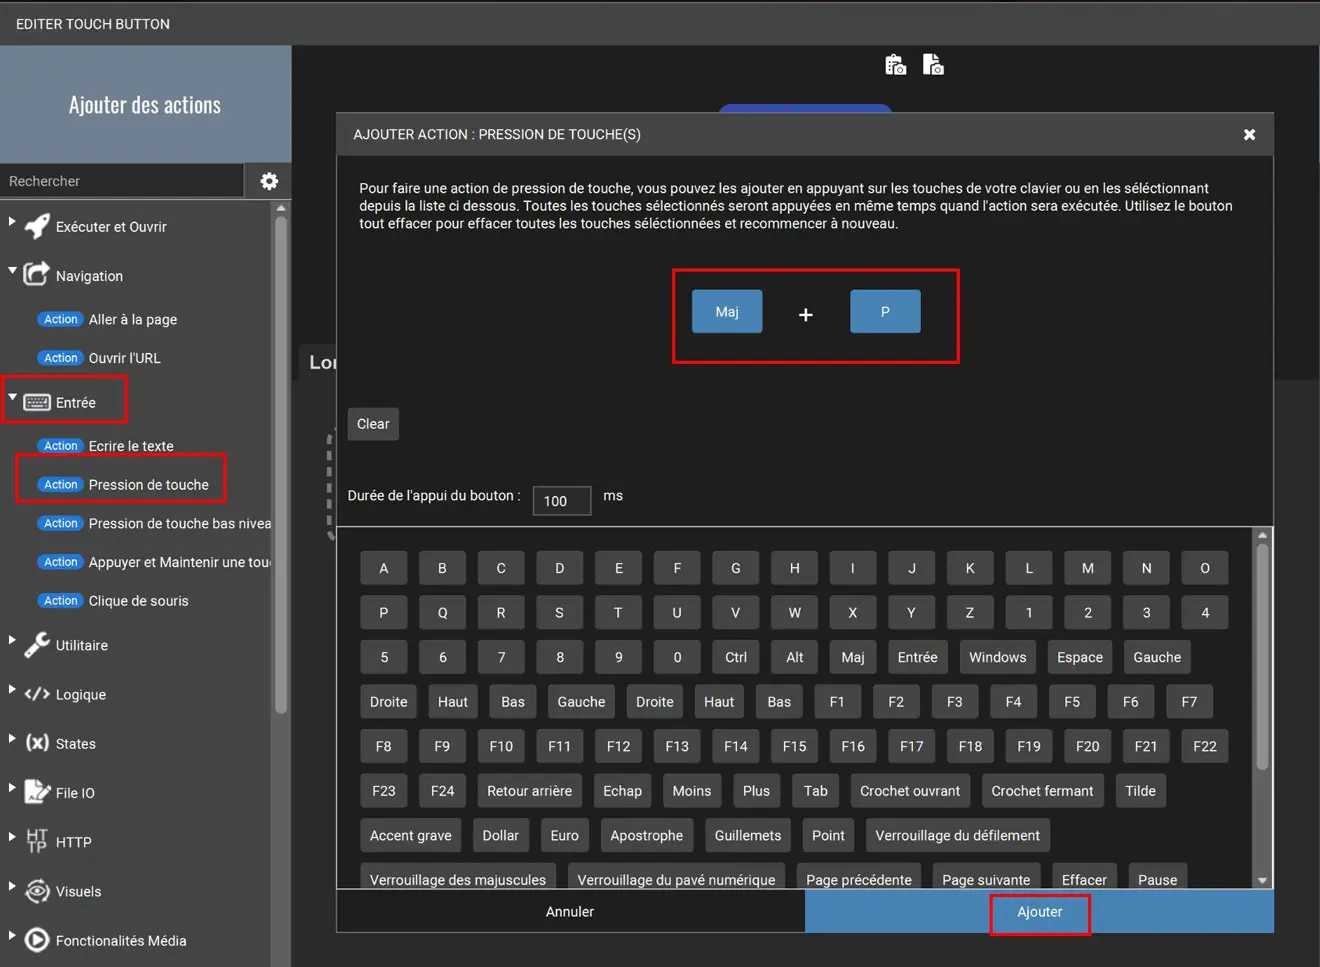The height and width of the screenshot is (967, 1320).
Task: Remove the selected Maj key chip
Action: (727, 312)
